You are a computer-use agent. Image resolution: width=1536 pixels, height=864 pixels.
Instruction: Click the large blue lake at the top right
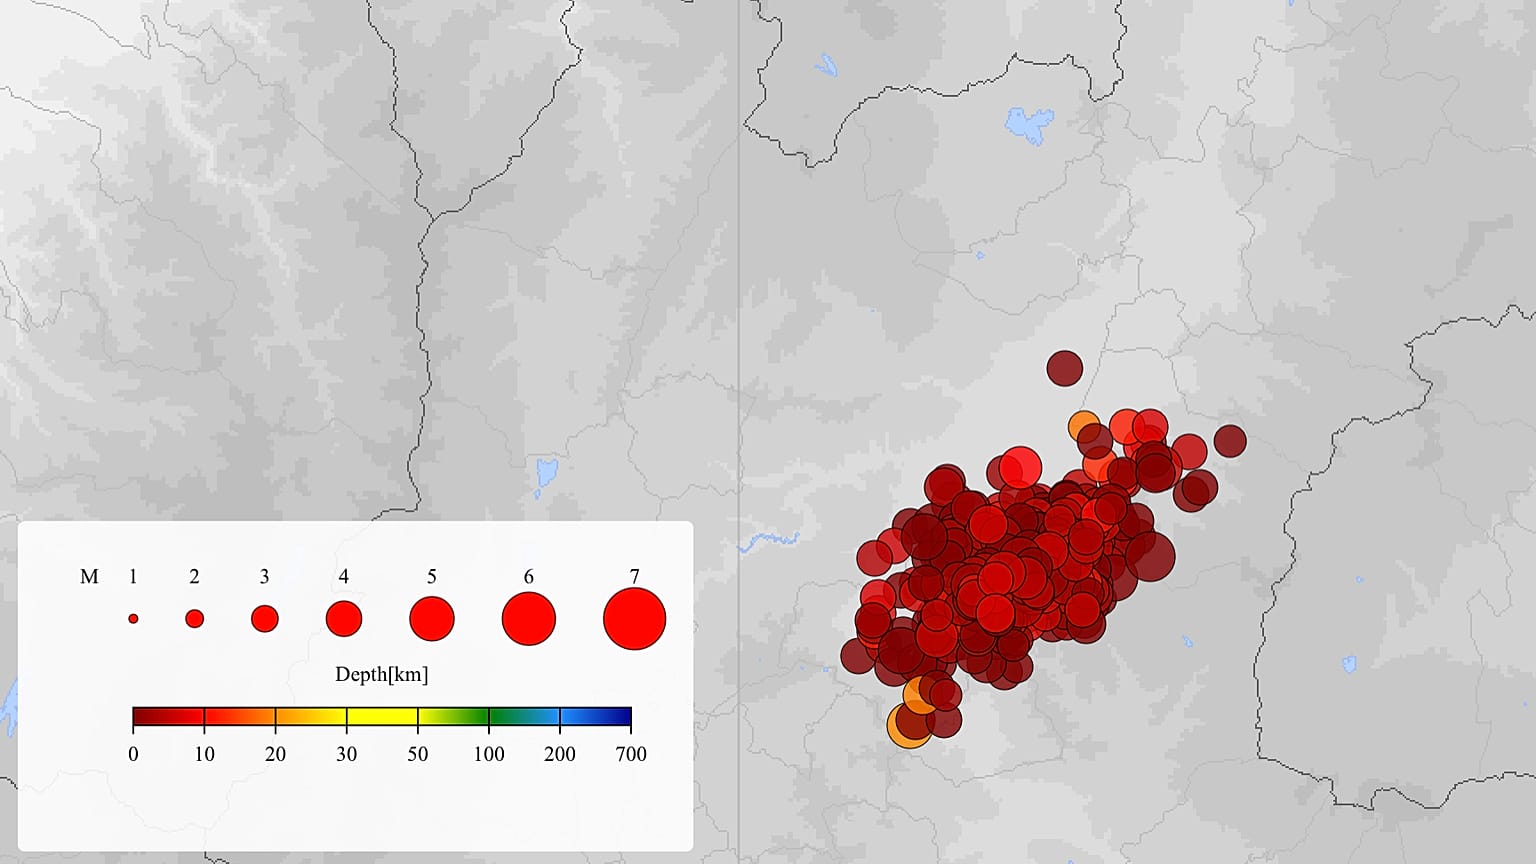point(1029,126)
